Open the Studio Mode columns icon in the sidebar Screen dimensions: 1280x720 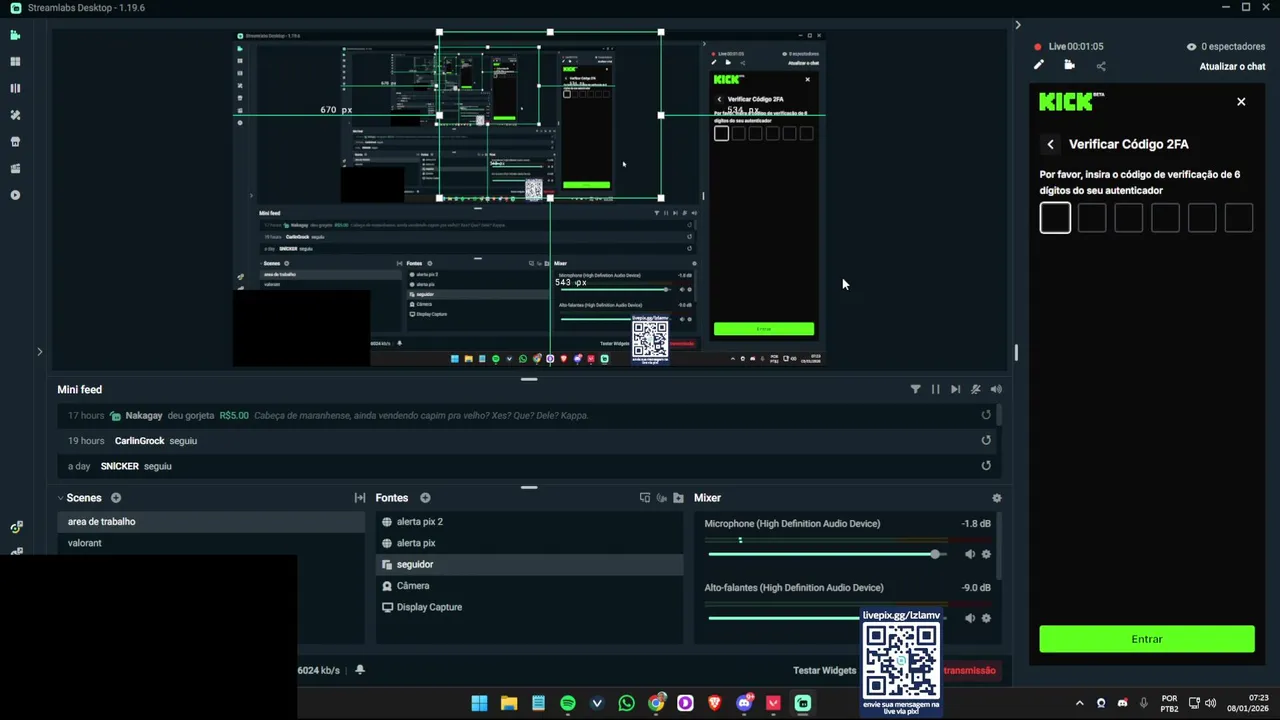[x=15, y=88]
